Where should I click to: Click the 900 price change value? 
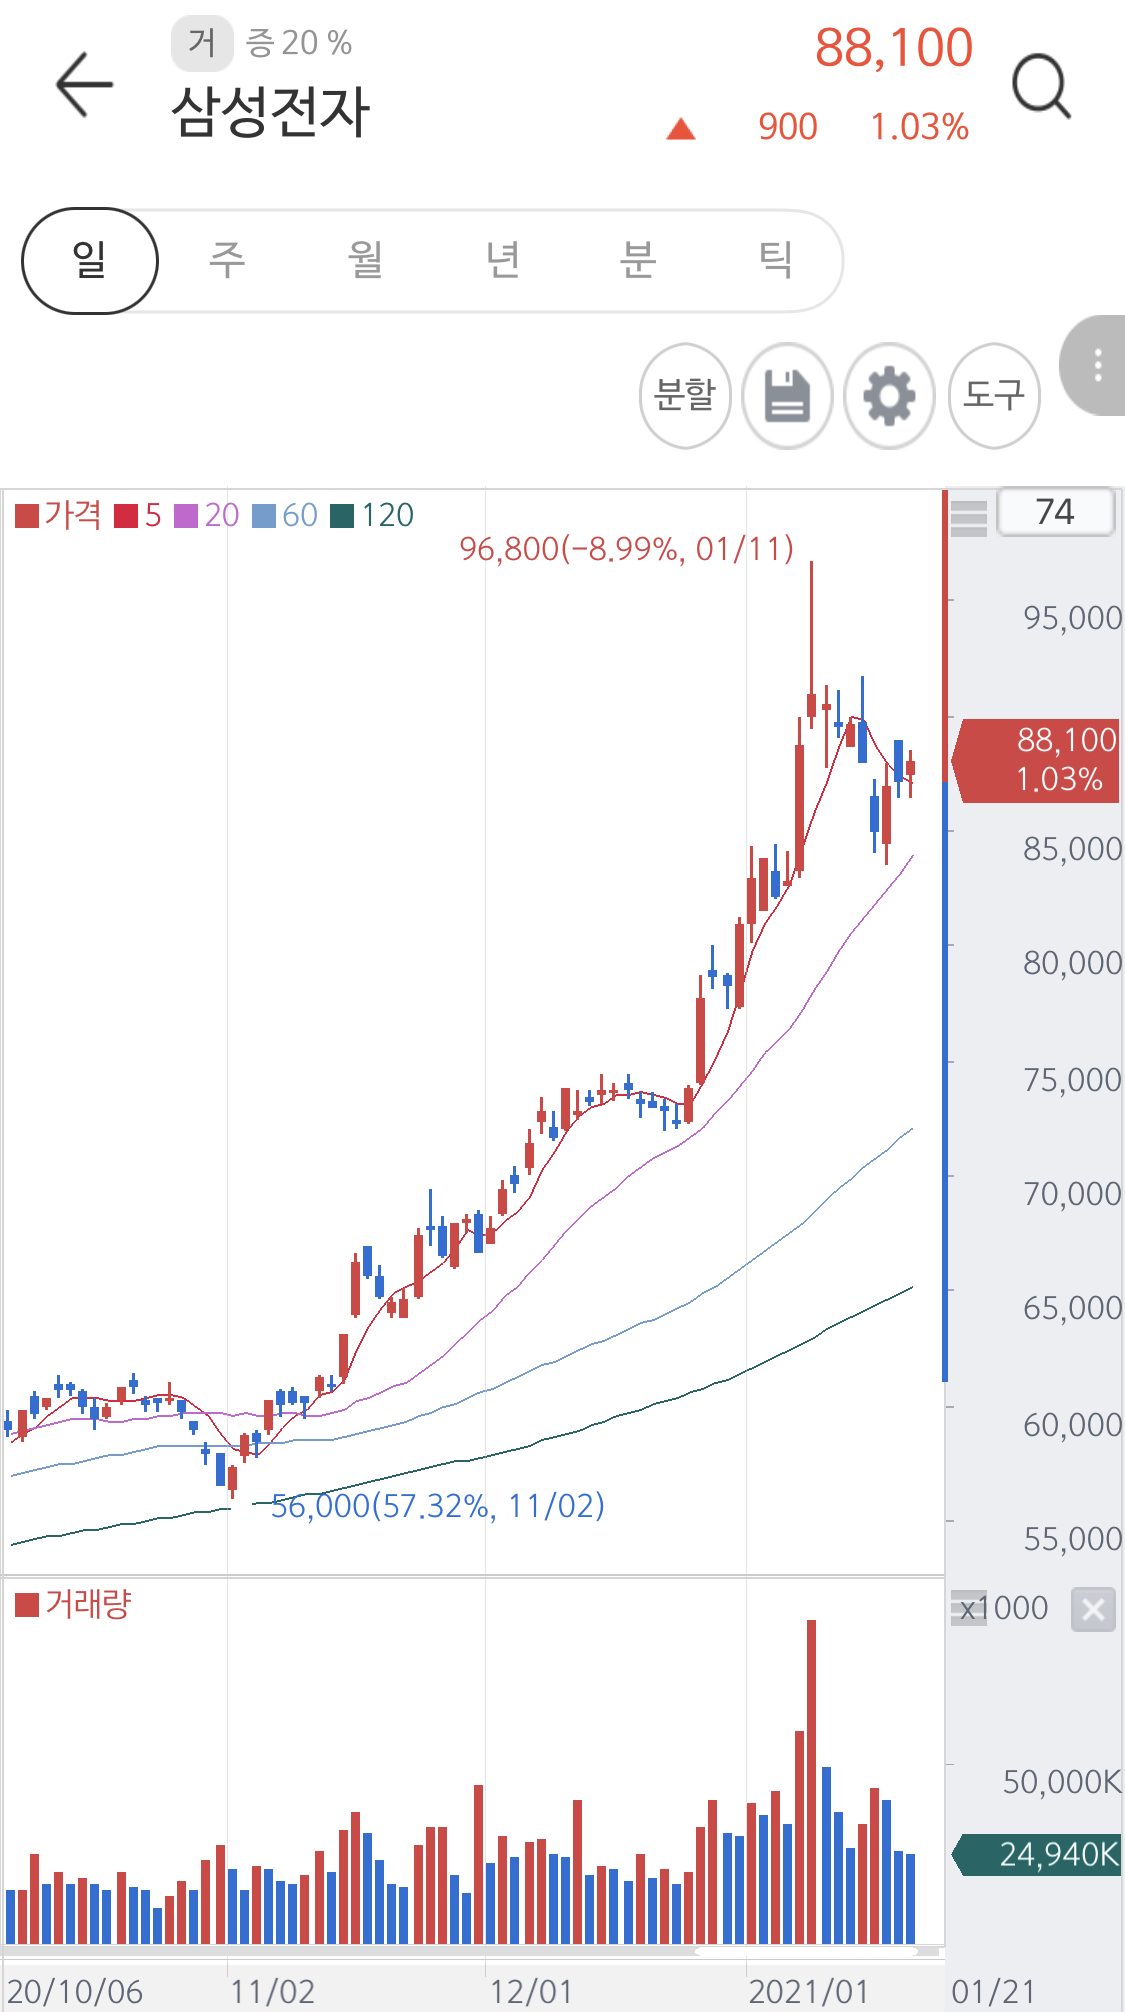(x=788, y=127)
